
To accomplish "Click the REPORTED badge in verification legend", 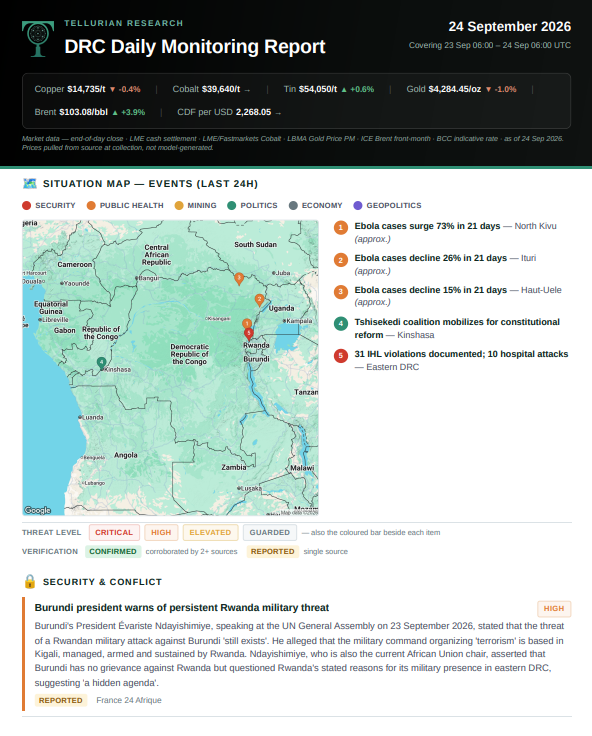I will pos(272,552).
